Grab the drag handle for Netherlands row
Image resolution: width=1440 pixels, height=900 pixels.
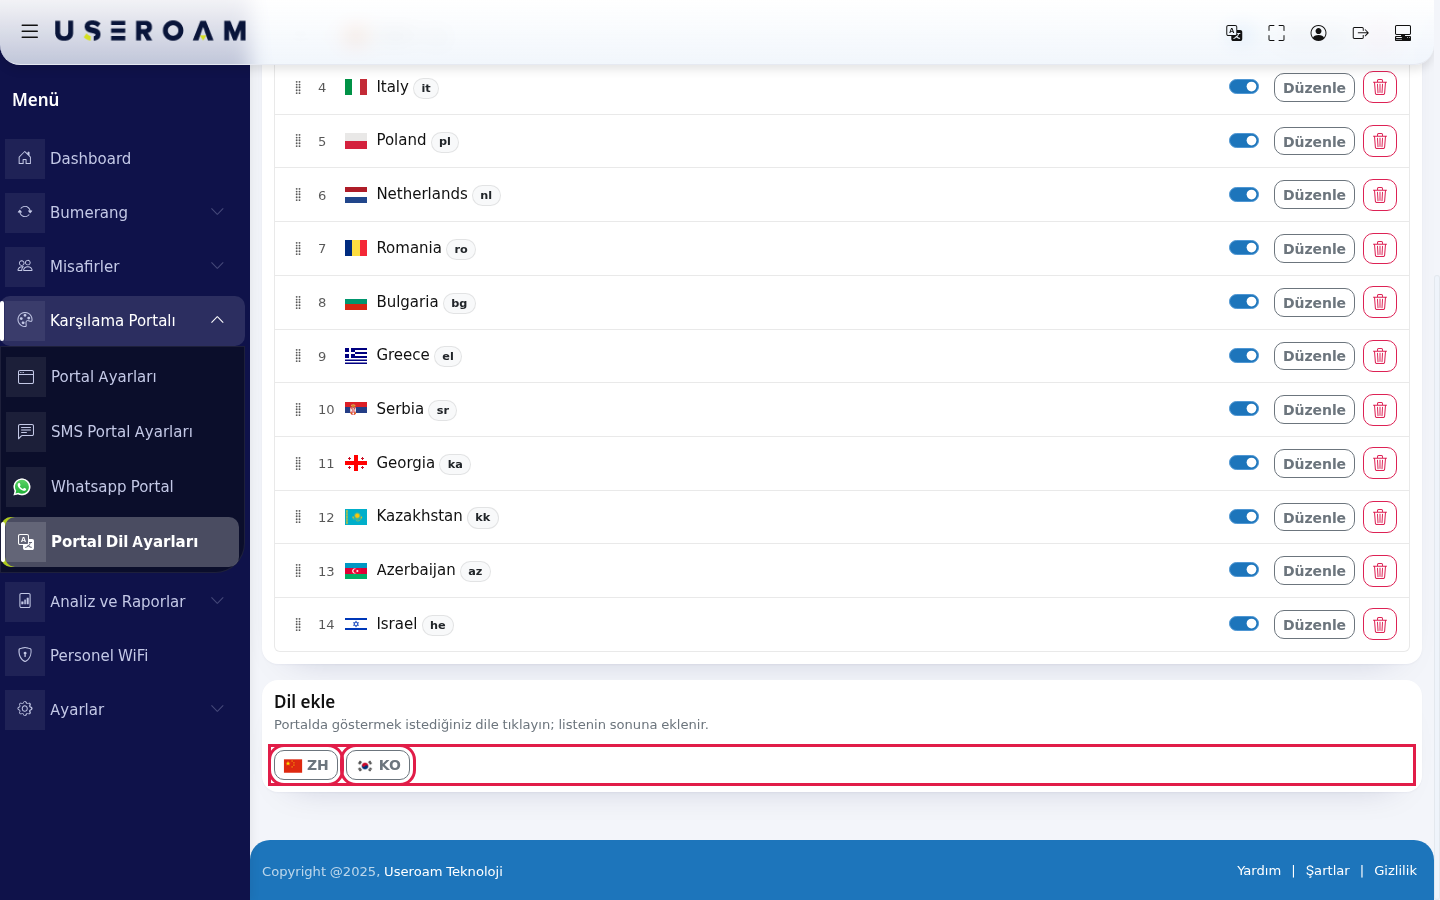tap(298, 195)
